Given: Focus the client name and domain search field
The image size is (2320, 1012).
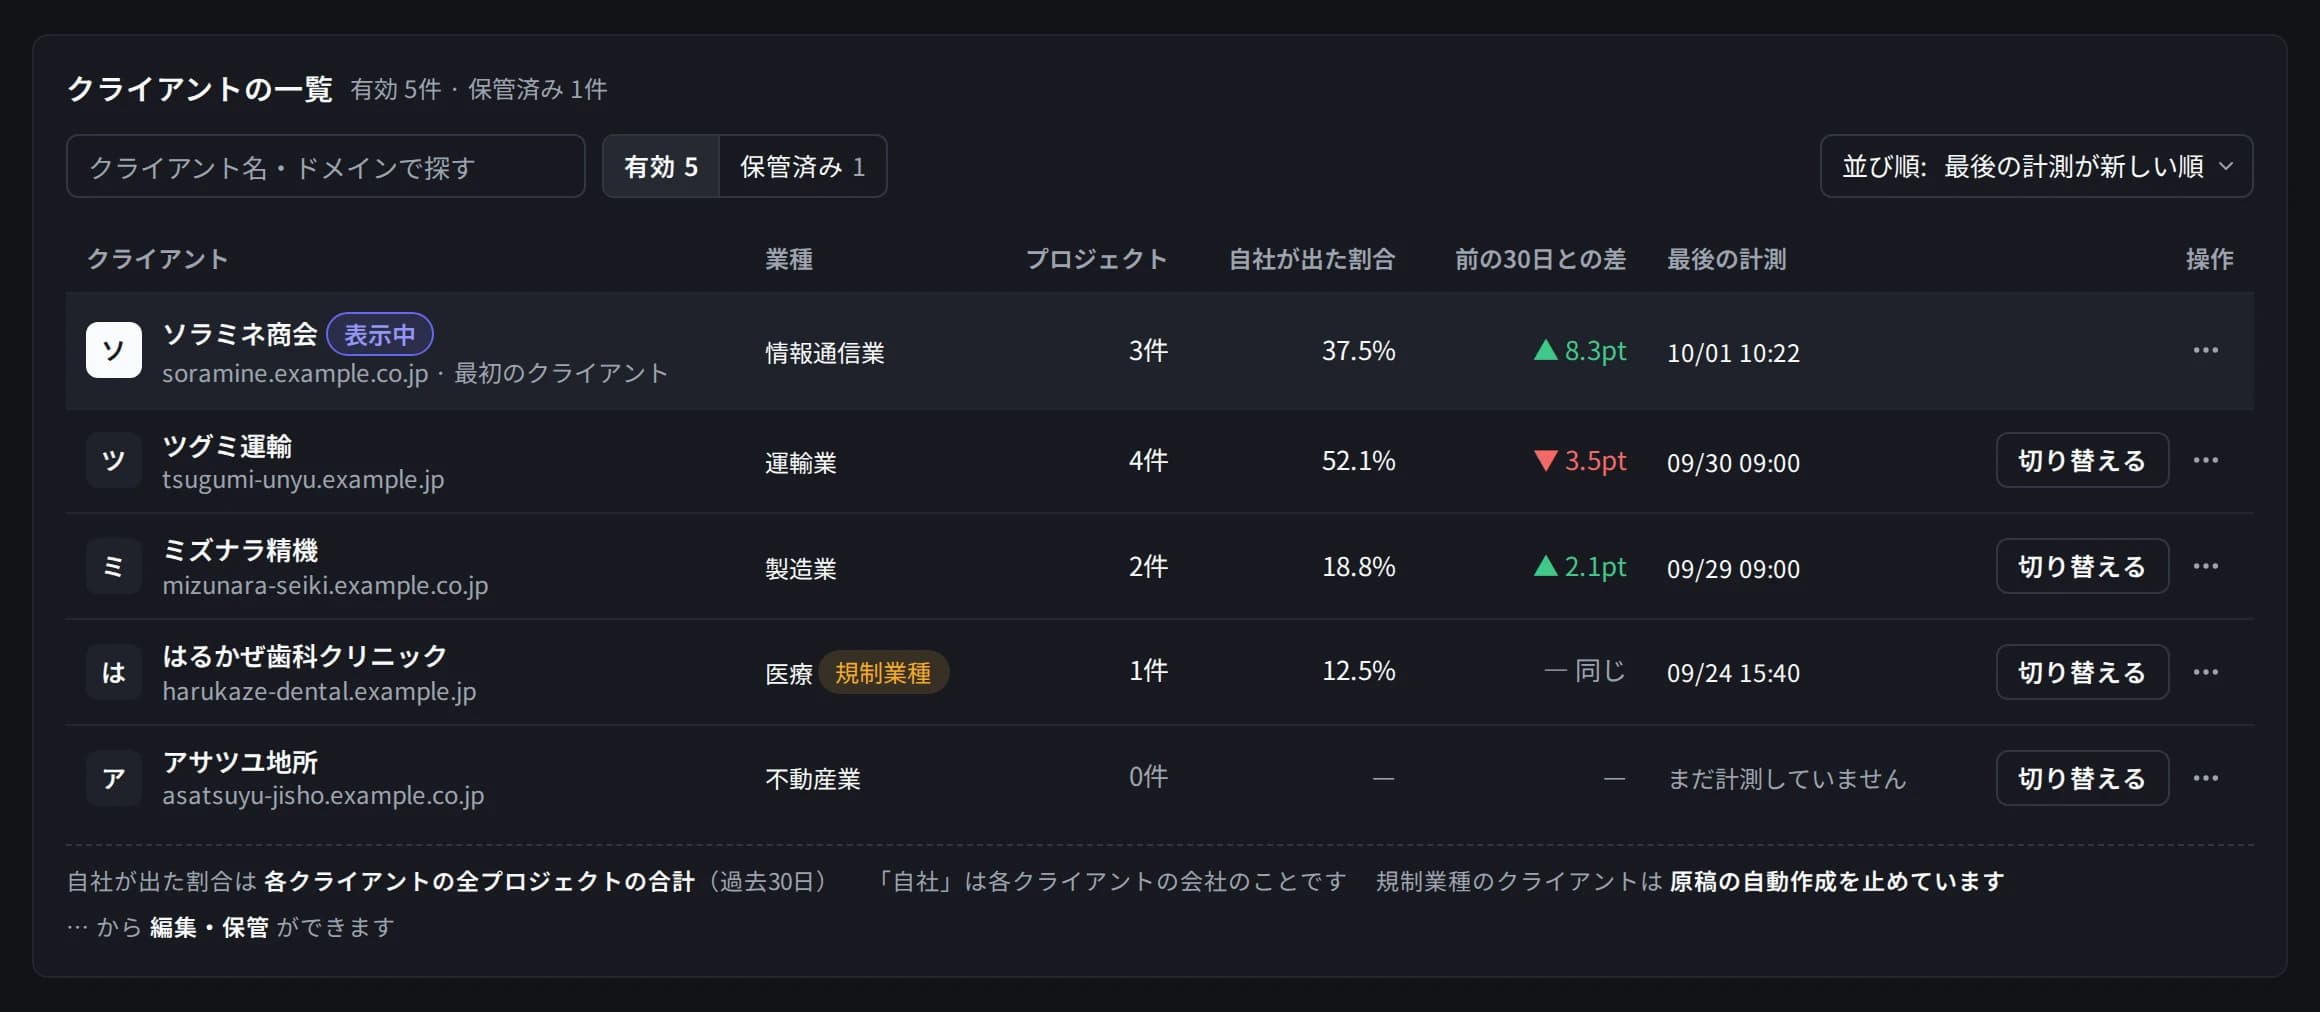Looking at the screenshot, I should click(x=326, y=166).
